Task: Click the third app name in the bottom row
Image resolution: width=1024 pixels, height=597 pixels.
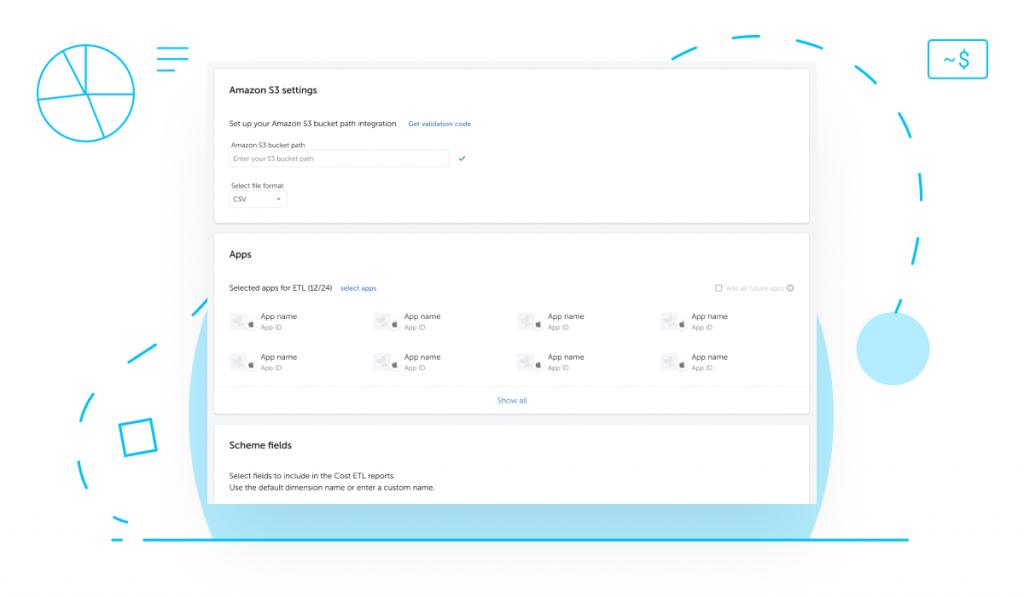Action: click(x=566, y=357)
